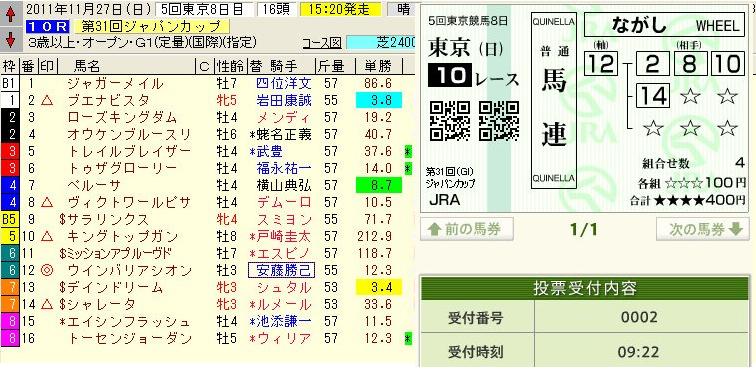Click the 15:20発走 start time label
The width and height of the screenshot is (756, 374).
coord(340,9)
